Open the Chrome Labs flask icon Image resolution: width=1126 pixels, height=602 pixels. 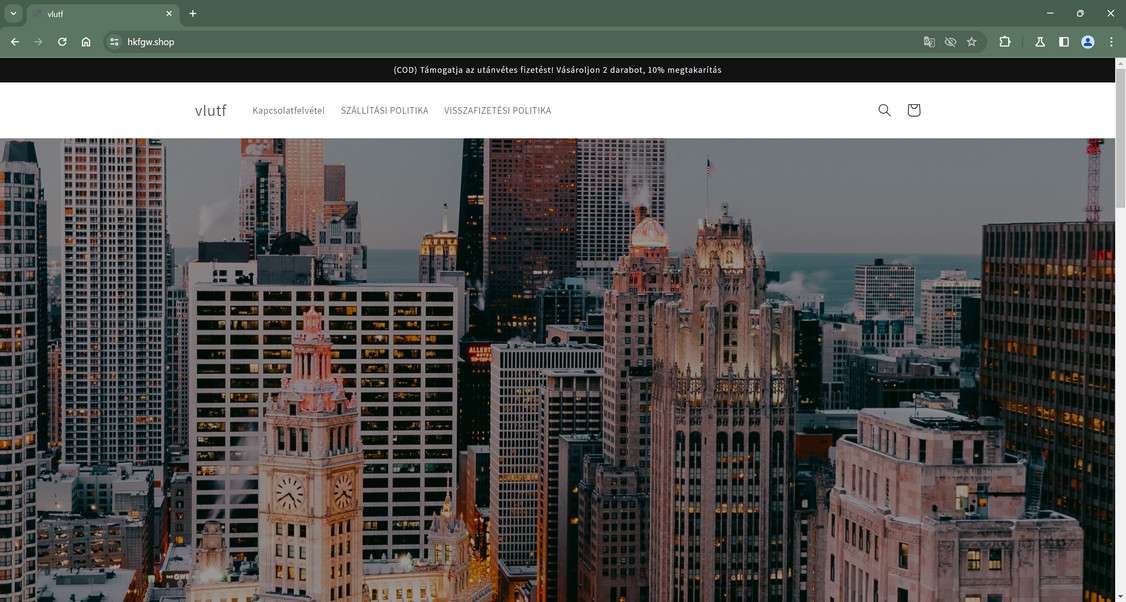pyautogui.click(x=1040, y=42)
